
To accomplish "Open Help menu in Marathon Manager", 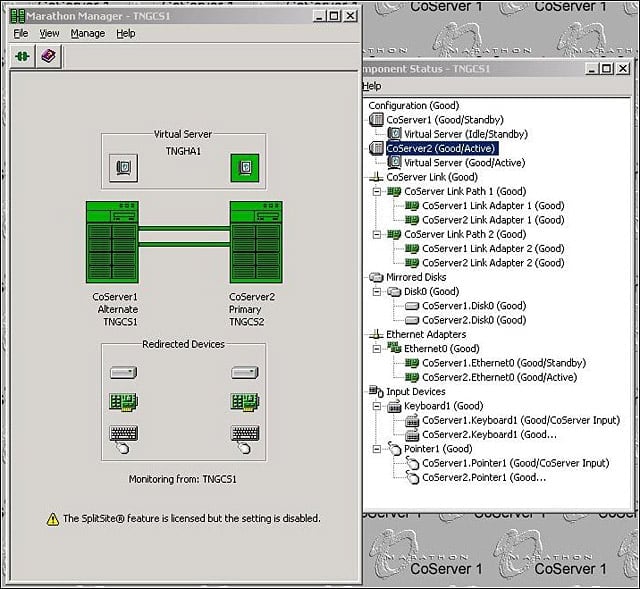I will (x=126, y=33).
